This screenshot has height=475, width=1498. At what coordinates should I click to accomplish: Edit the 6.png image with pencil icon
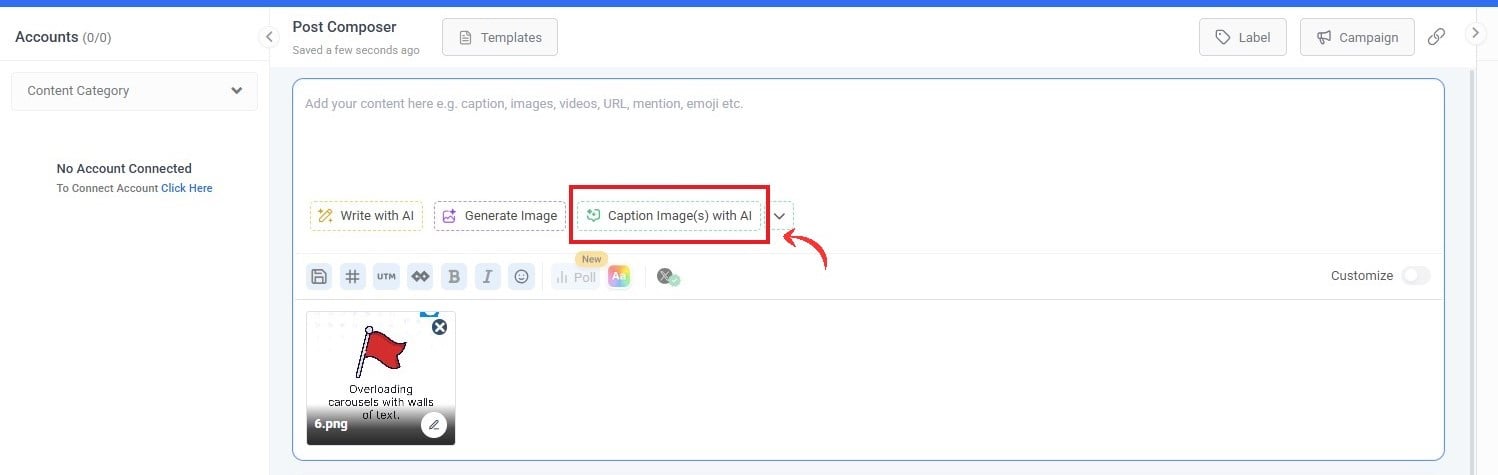pos(433,425)
